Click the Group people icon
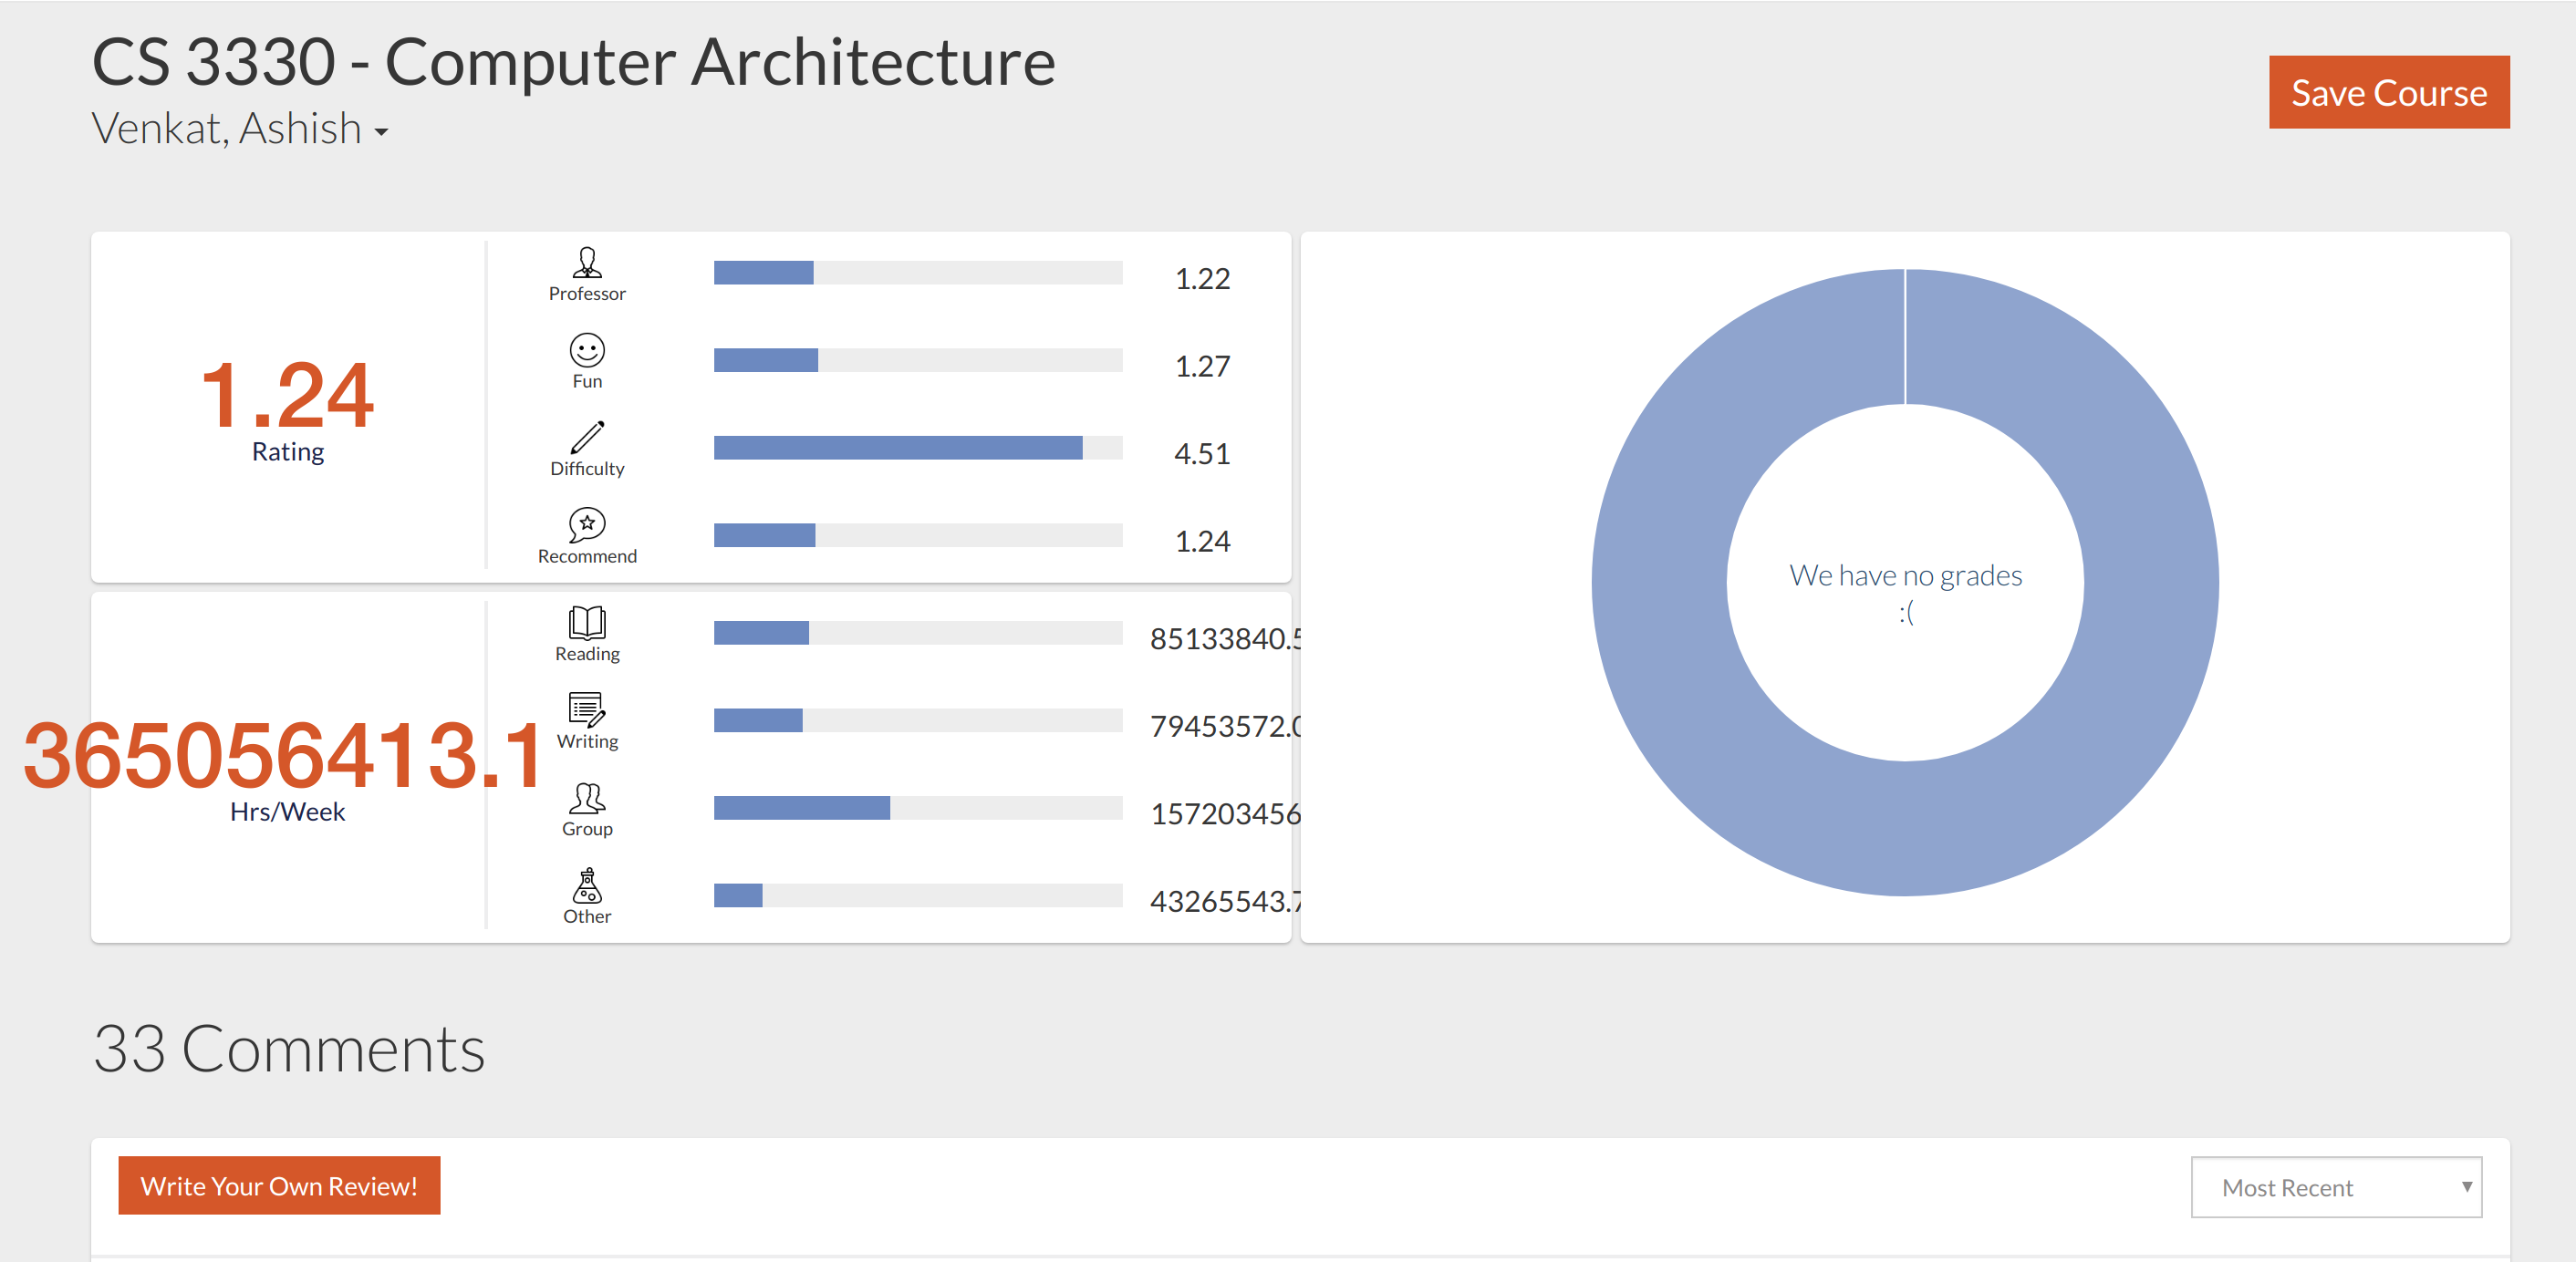 [x=587, y=797]
